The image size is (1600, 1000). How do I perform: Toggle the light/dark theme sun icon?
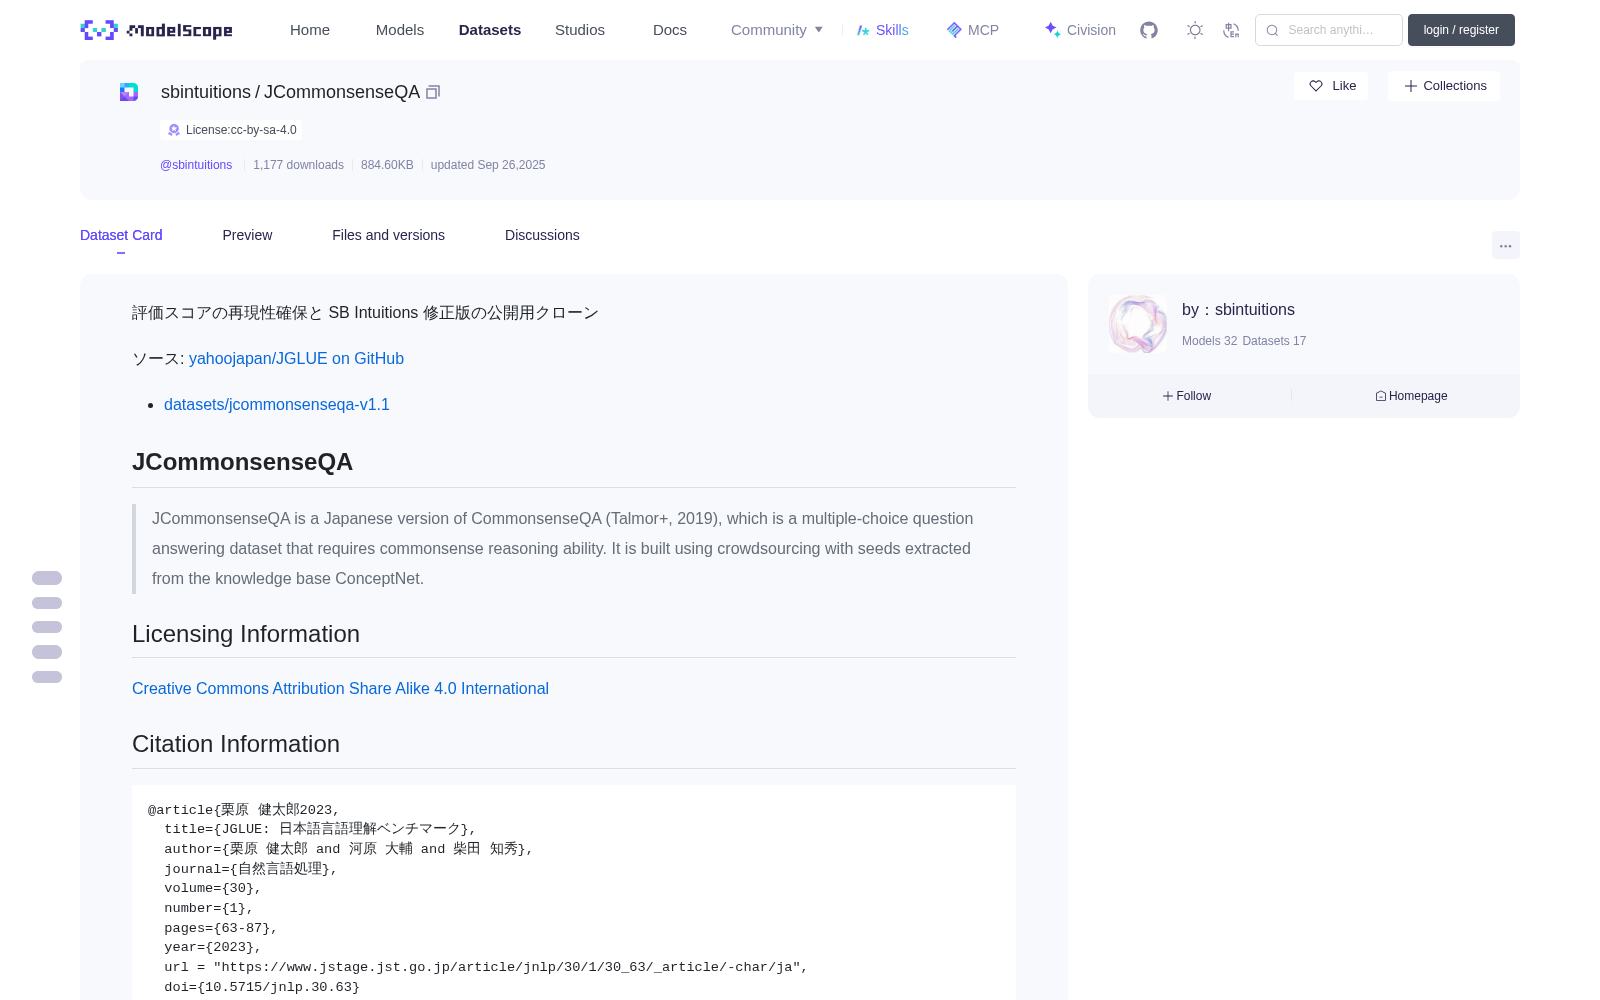(1195, 30)
